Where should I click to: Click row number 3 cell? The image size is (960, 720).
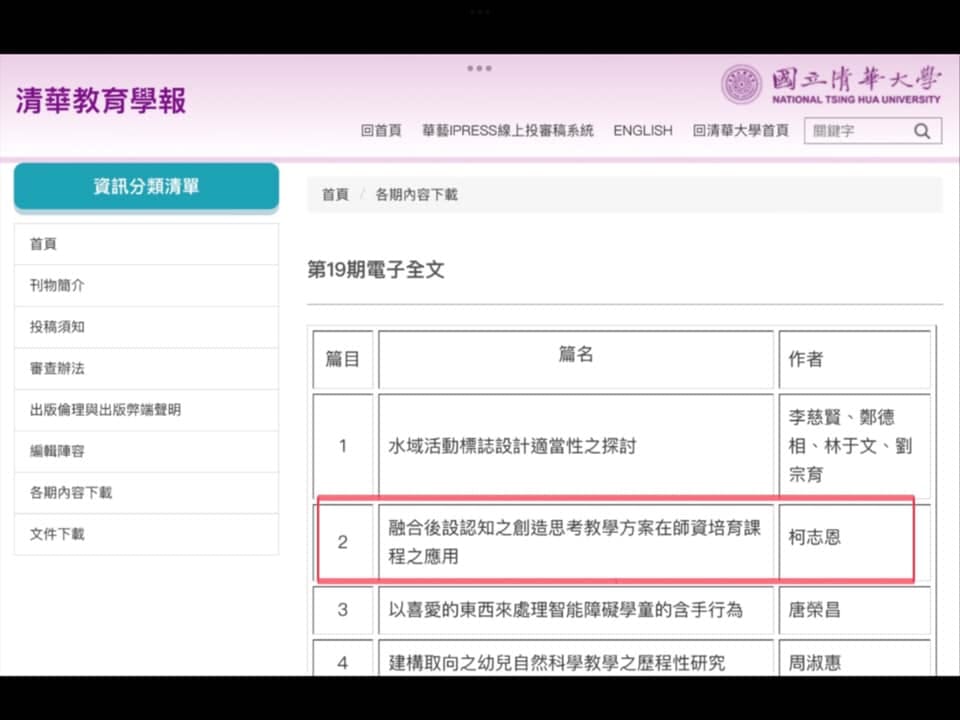pyautogui.click(x=342, y=610)
